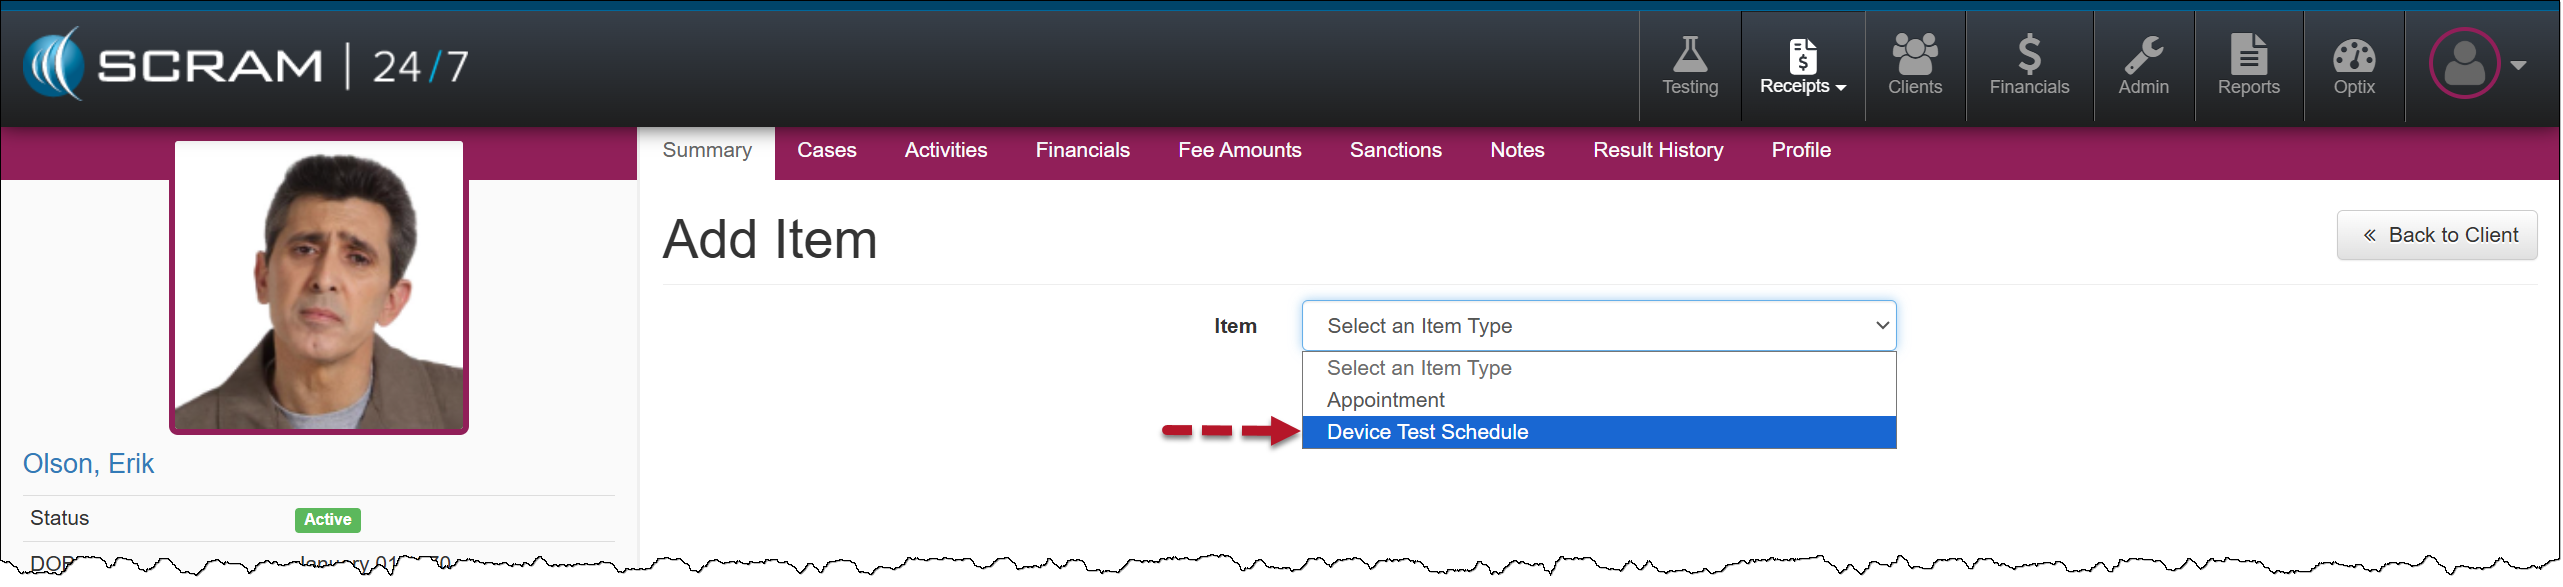
Task: Select Device Test Schedule option
Action: point(1427,432)
